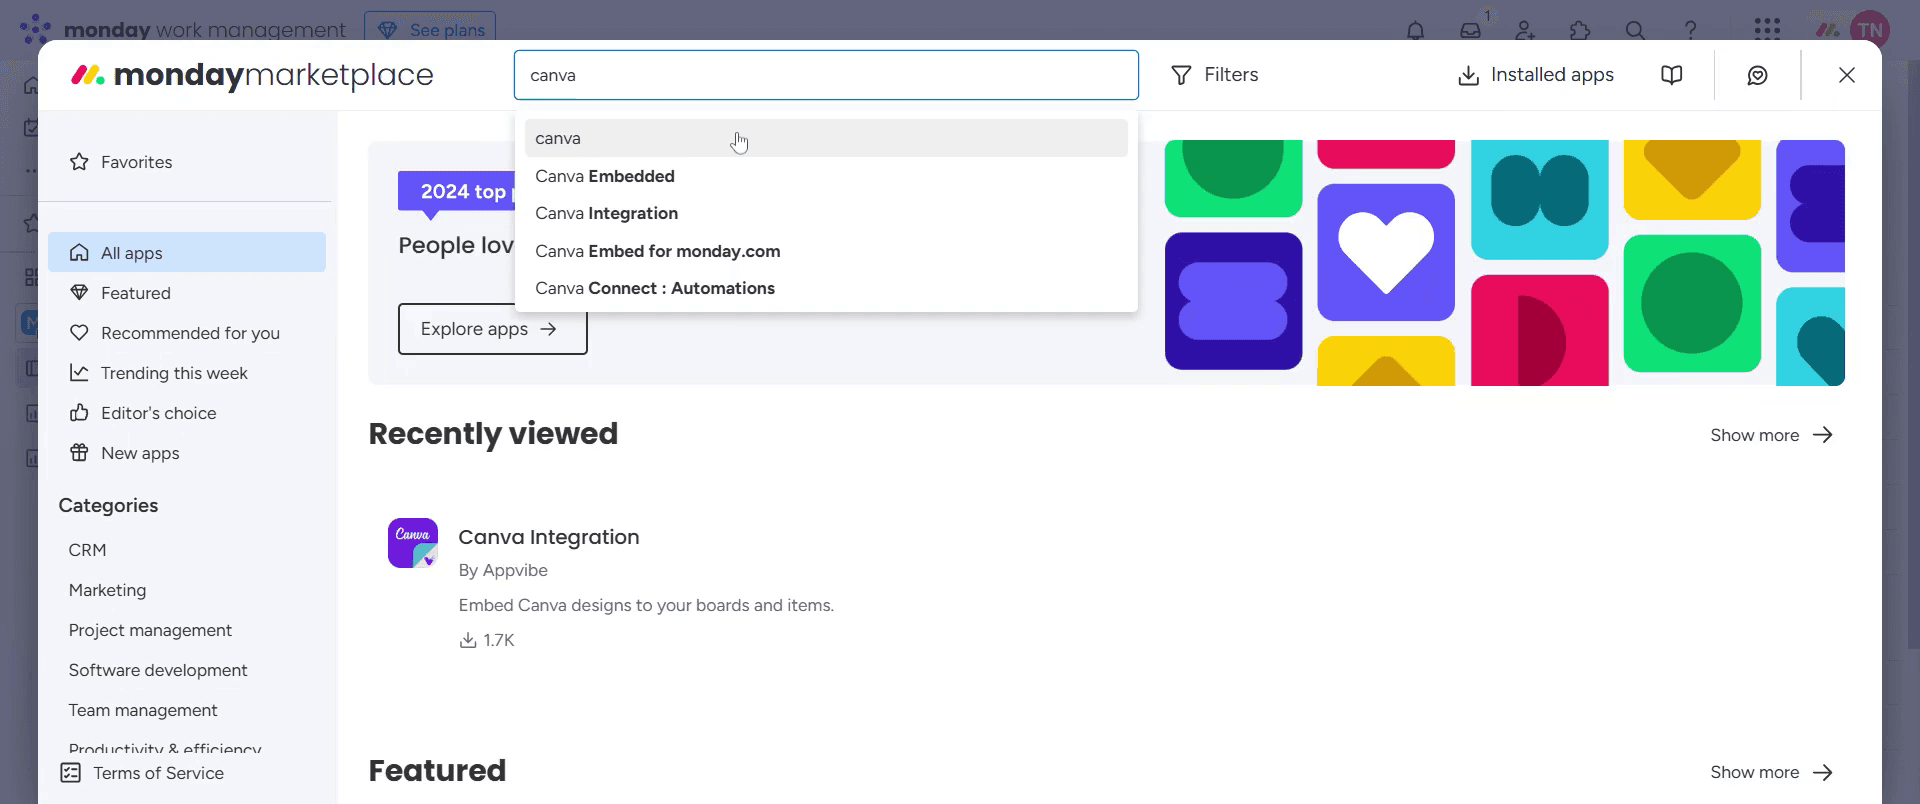Click in the canva search field
1920x804 pixels.
[x=826, y=75]
